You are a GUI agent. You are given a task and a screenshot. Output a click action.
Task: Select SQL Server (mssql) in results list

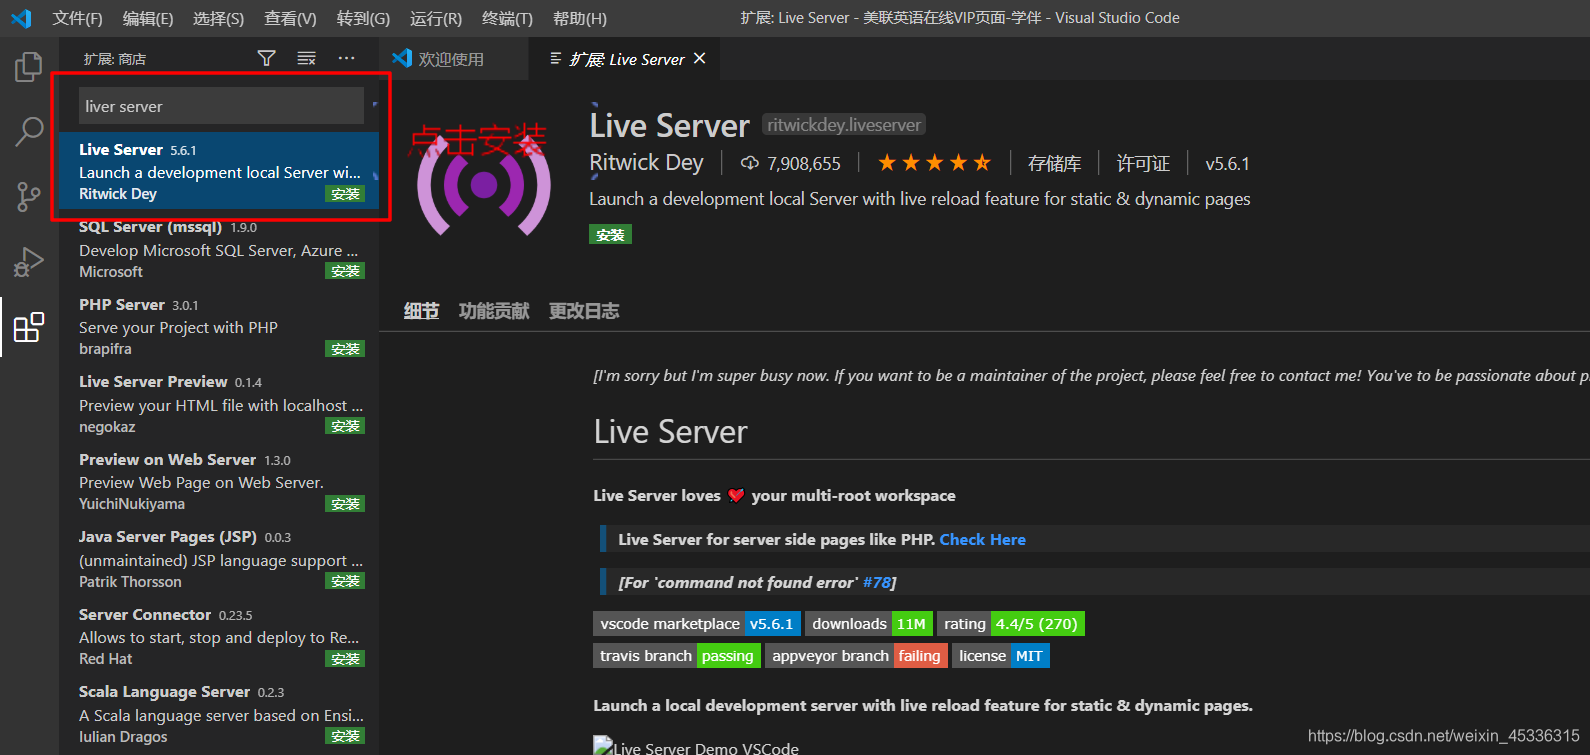click(219, 249)
